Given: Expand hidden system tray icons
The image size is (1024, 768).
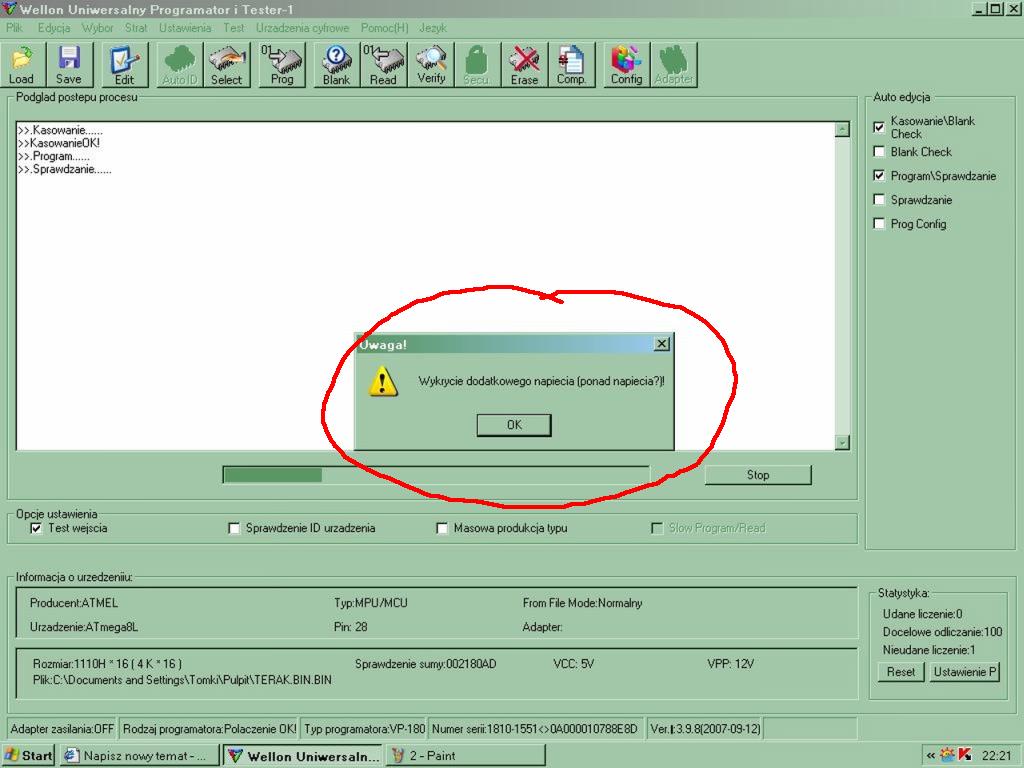Looking at the screenshot, I should pos(931,756).
